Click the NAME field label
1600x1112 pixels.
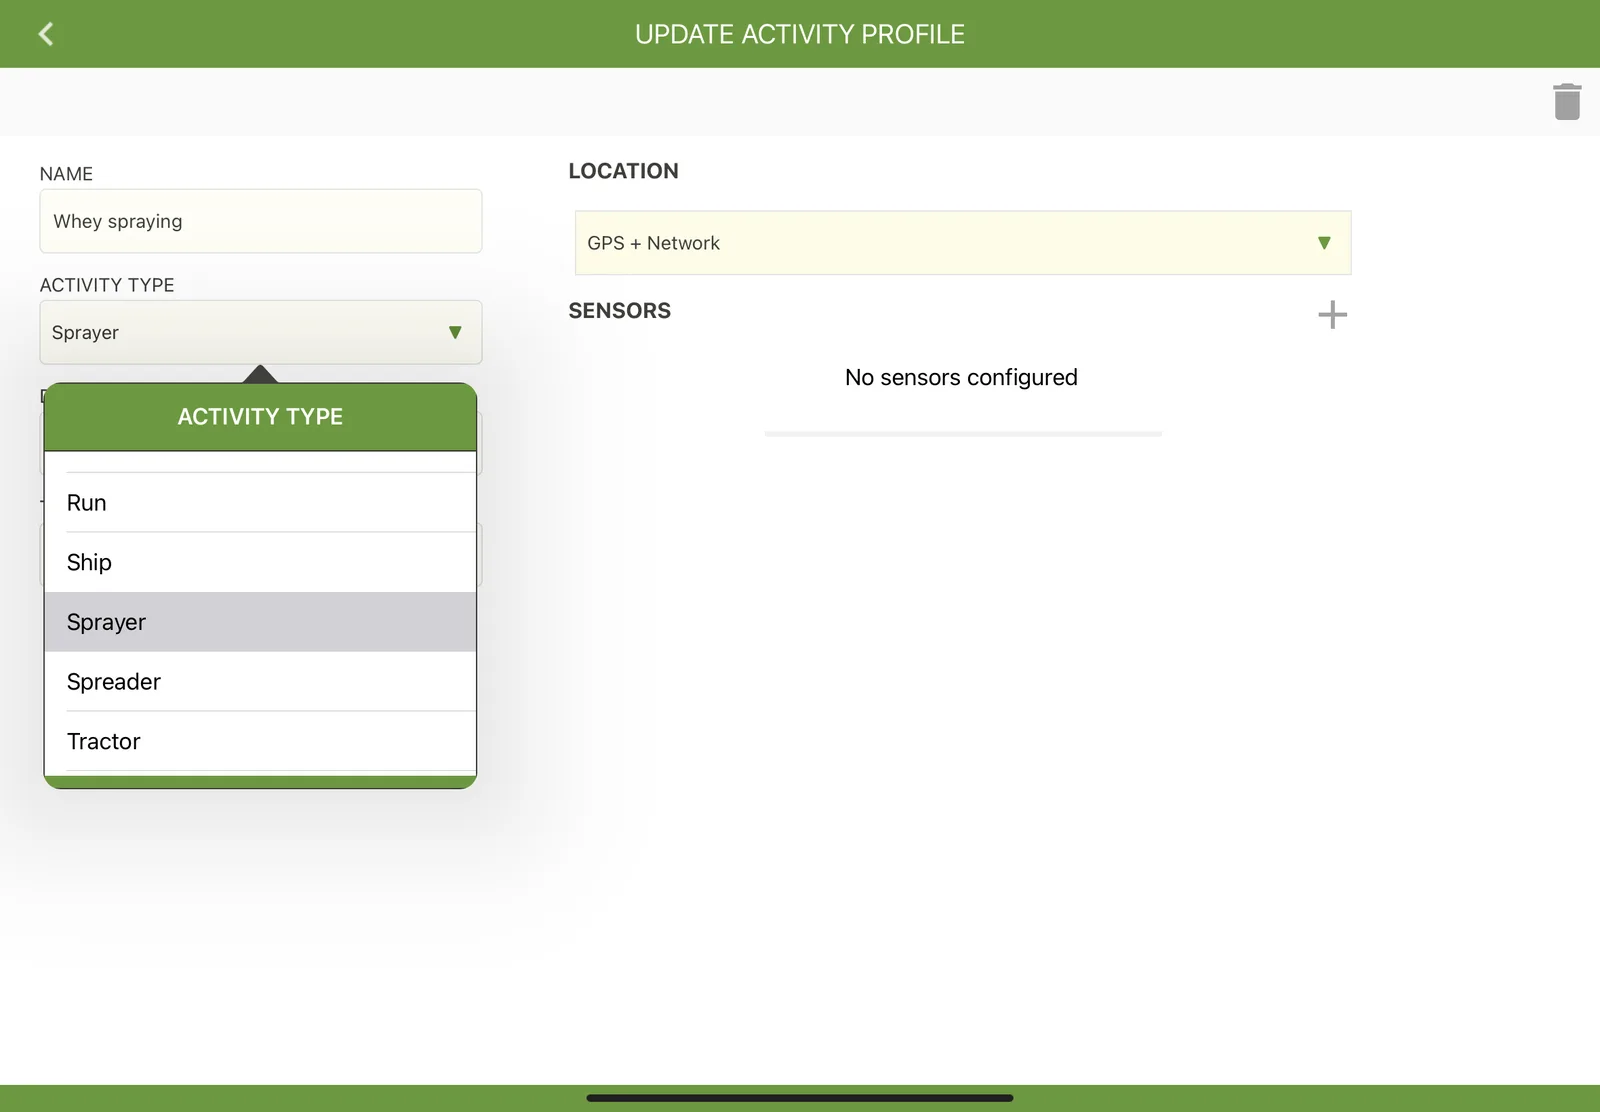pos(66,174)
